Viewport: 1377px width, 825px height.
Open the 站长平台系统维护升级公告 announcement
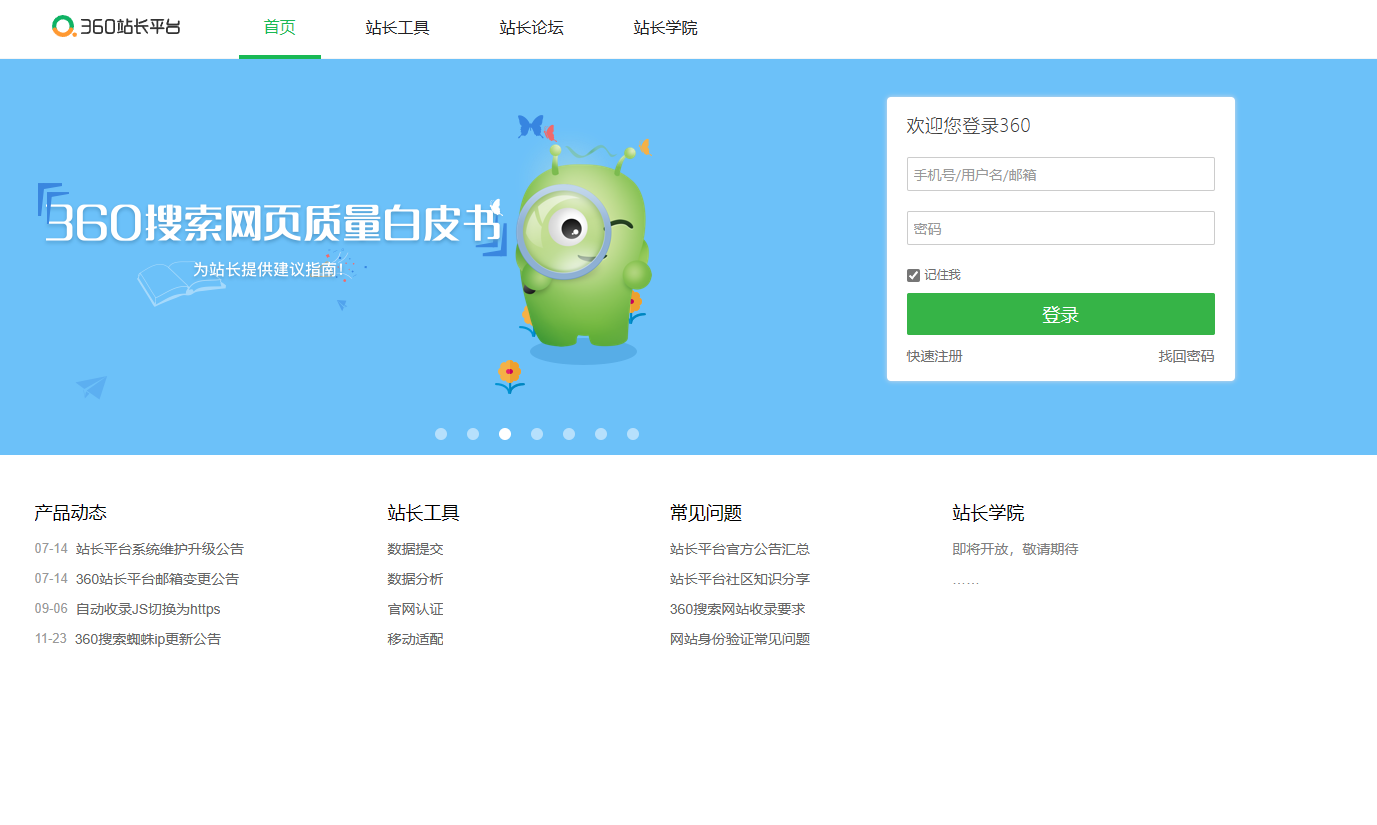(159, 549)
